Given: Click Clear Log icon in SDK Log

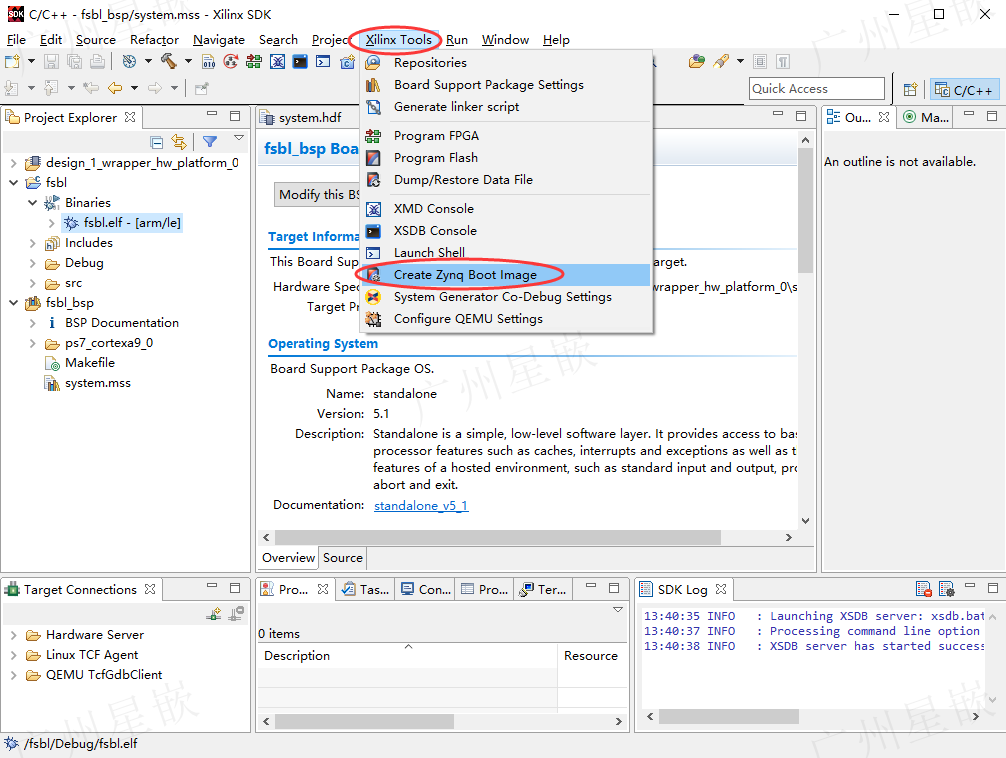Looking at the screenshot, I should (923, 589).
